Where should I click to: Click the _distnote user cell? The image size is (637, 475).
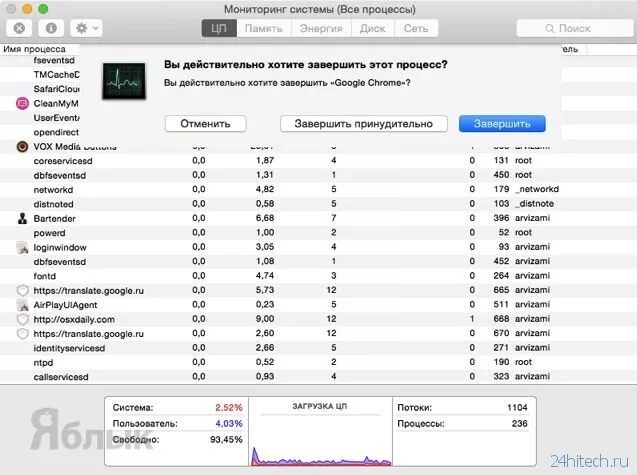pyautogui.click(x=535, y=204)
